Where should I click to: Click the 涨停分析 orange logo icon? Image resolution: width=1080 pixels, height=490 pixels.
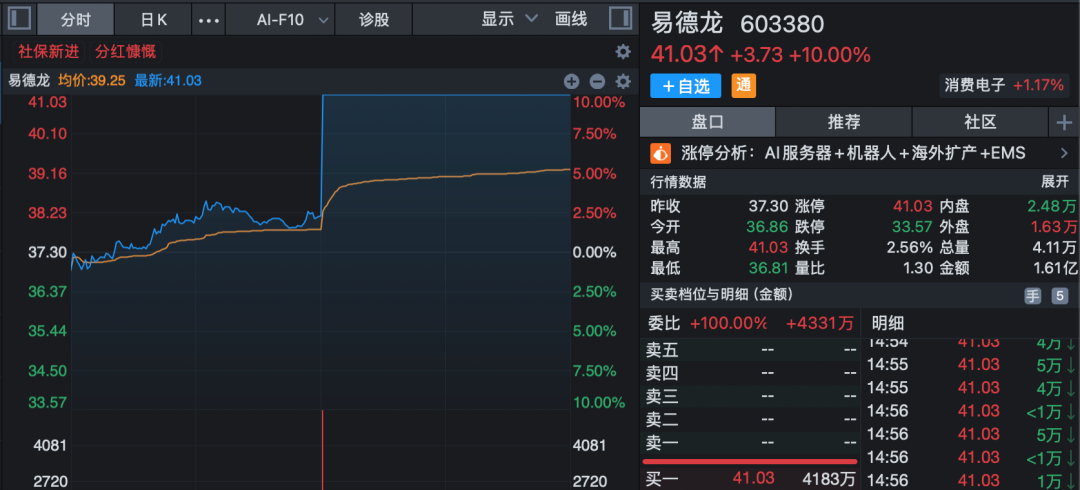(661, 153)
